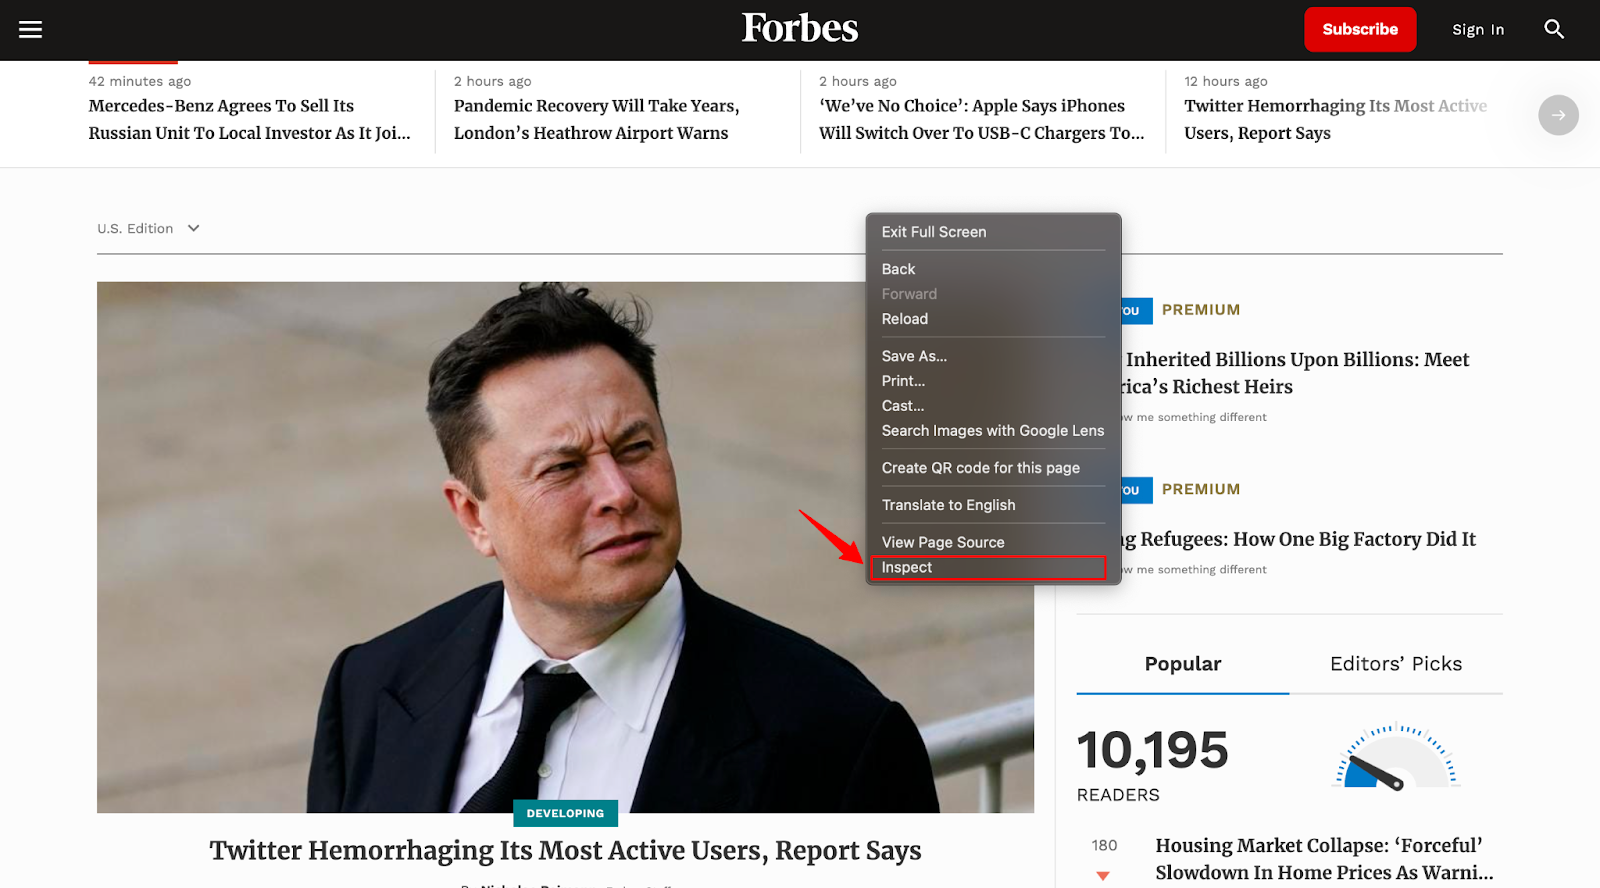
Task: Click the Forbes logo
Action: [800, 28]
